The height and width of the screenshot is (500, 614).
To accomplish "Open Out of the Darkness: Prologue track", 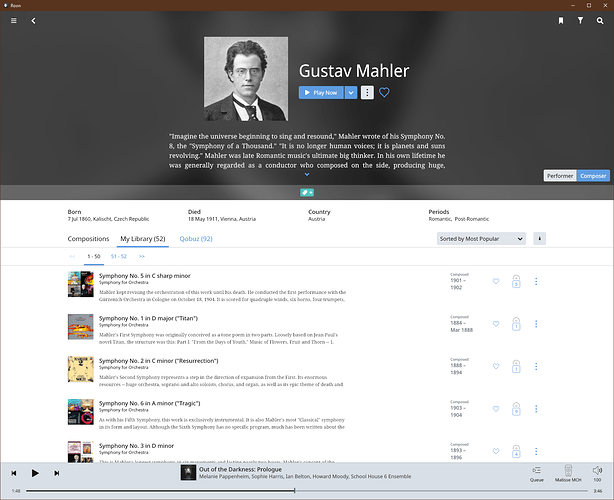I will 240,469.
